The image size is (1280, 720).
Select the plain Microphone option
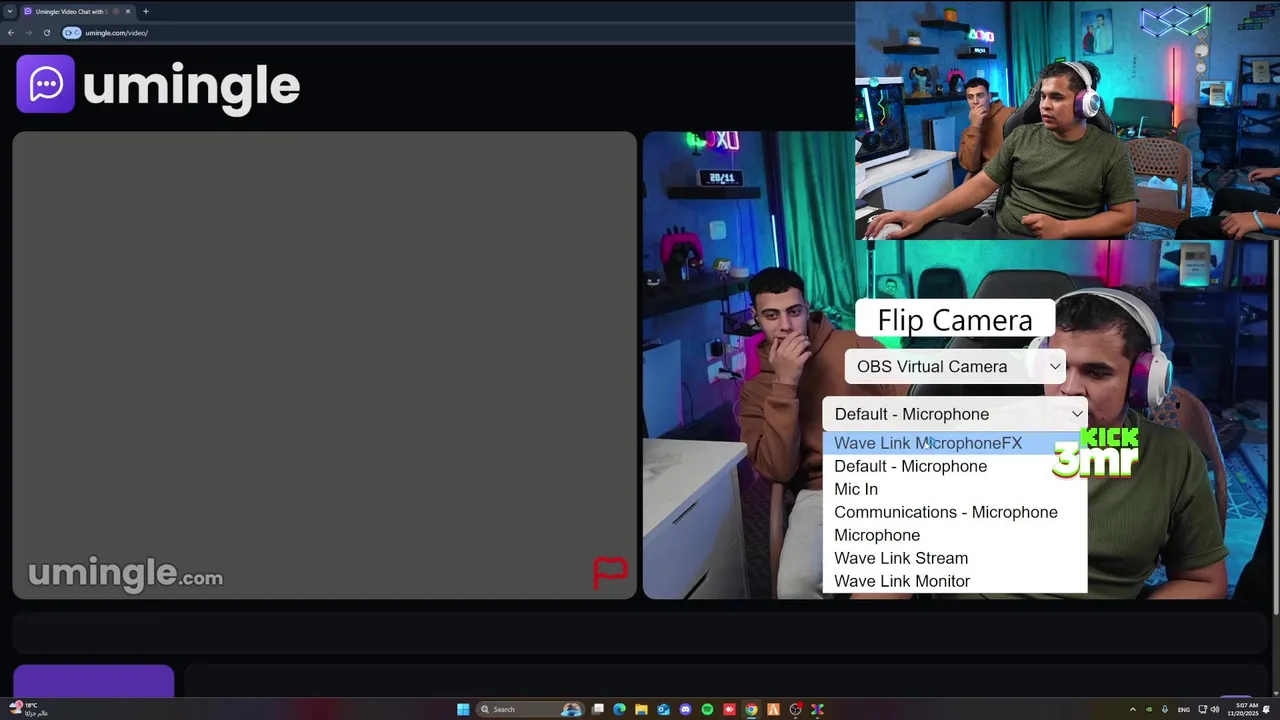click(x=954, y=535)
